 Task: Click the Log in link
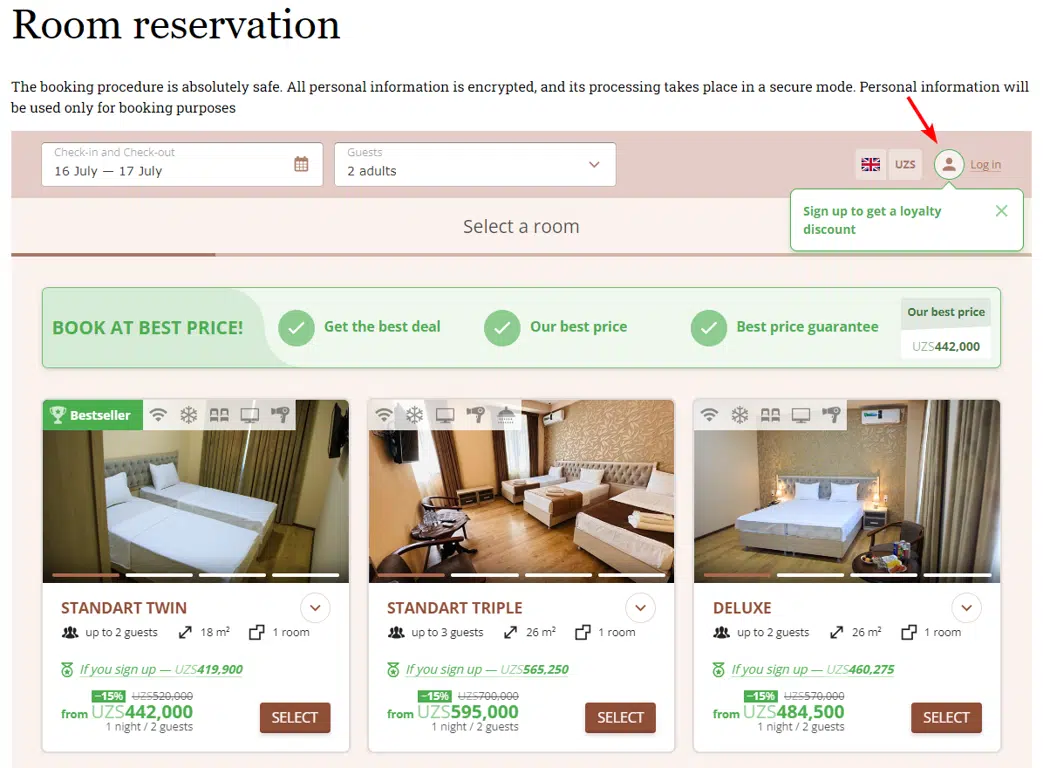[985, 165]
